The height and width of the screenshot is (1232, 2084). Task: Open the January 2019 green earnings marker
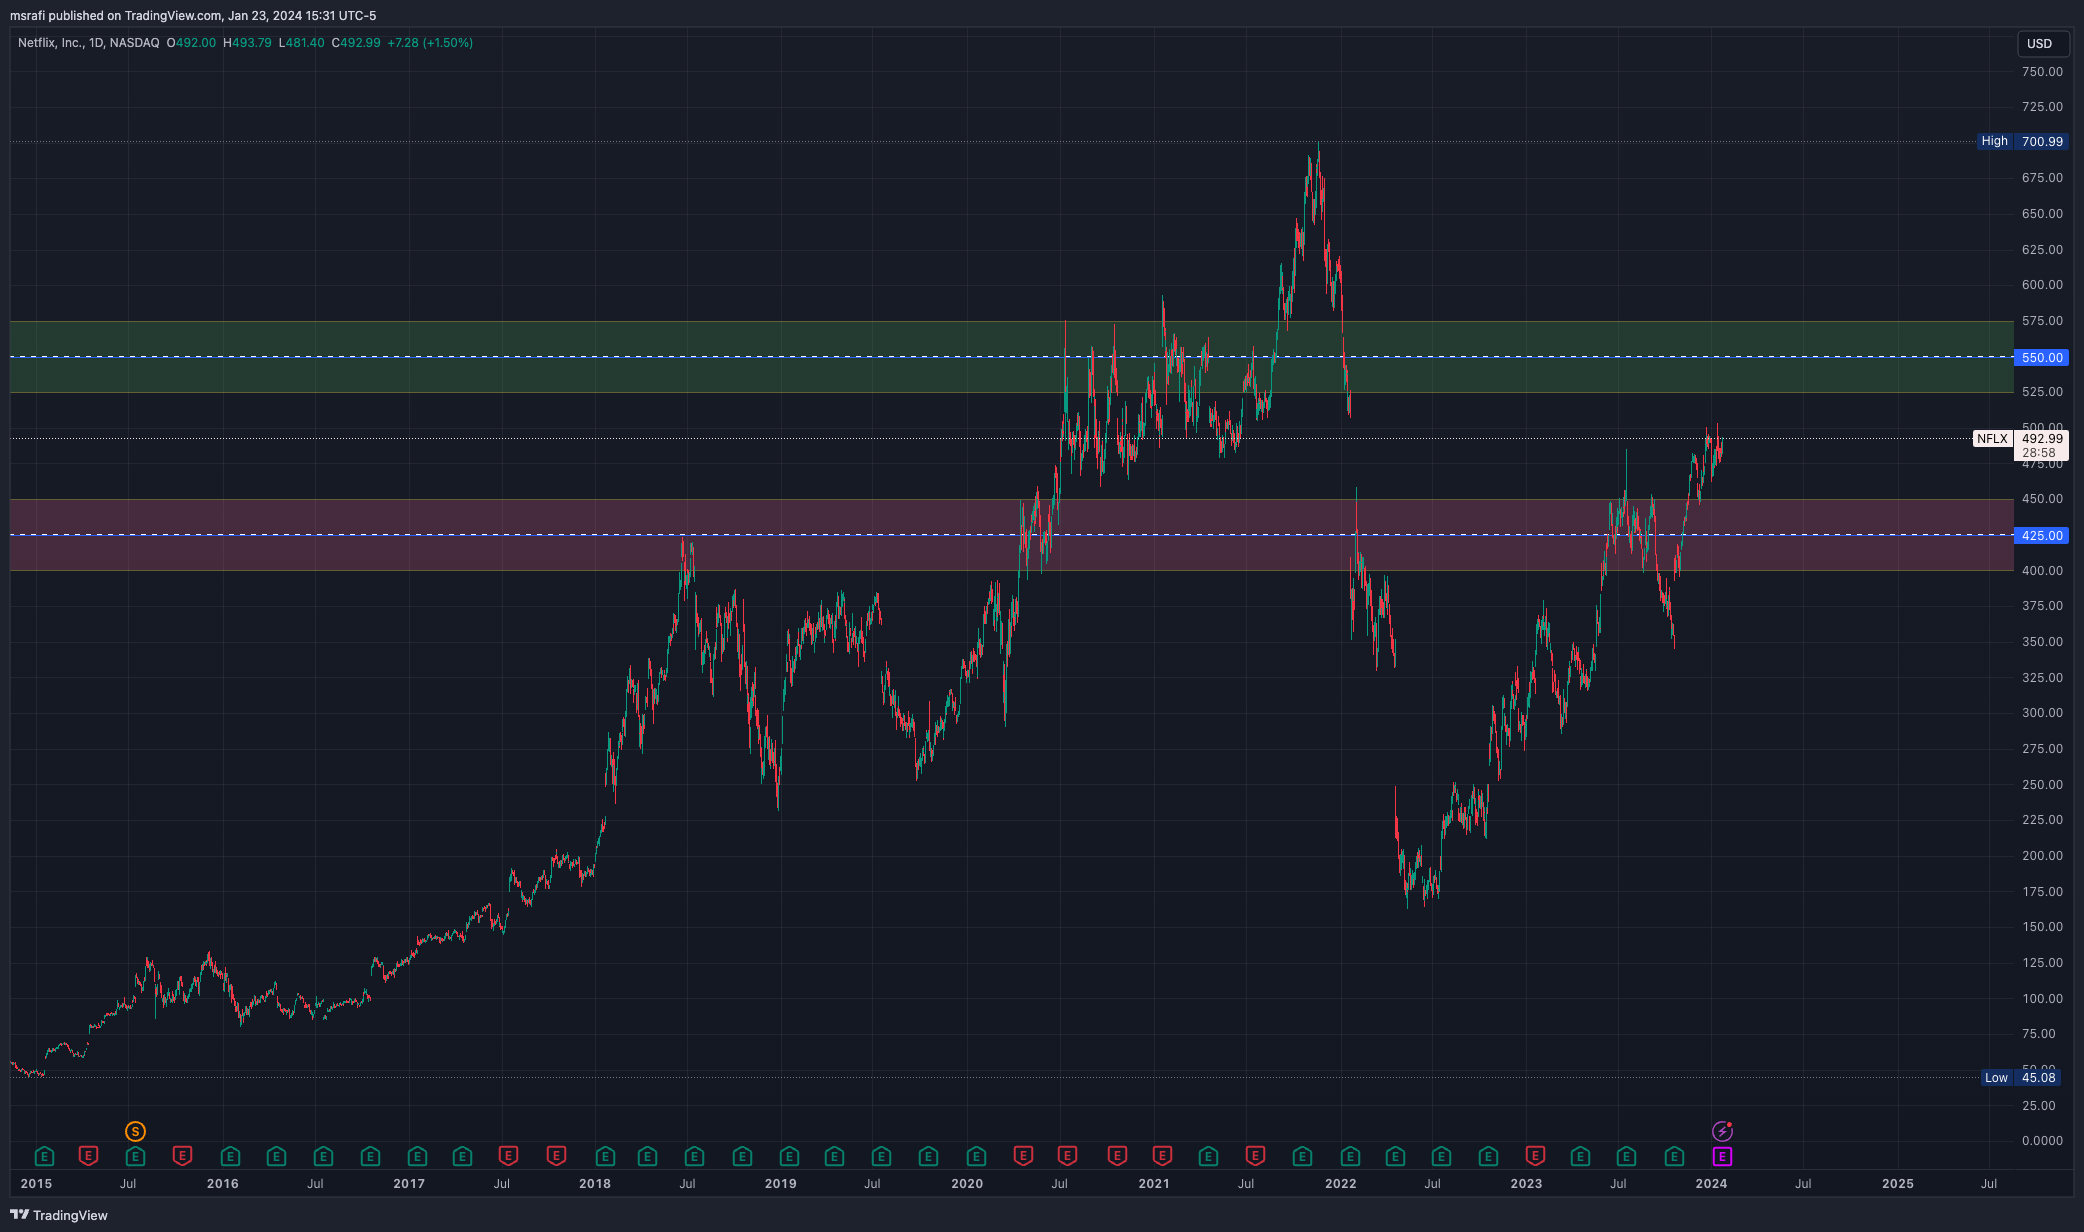[x=789, y=1157]
